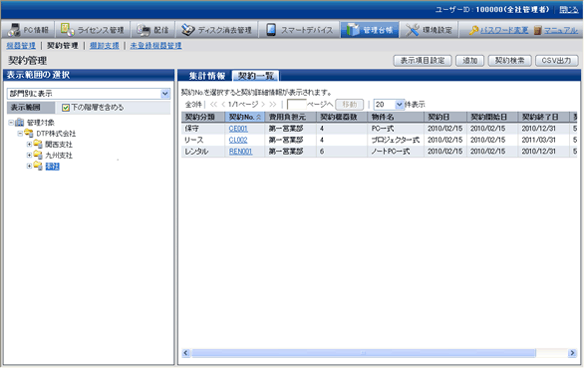Click the 契約機器数 column header
The width and height of the screenshot is (584, 368).
[x=342, y=117]
